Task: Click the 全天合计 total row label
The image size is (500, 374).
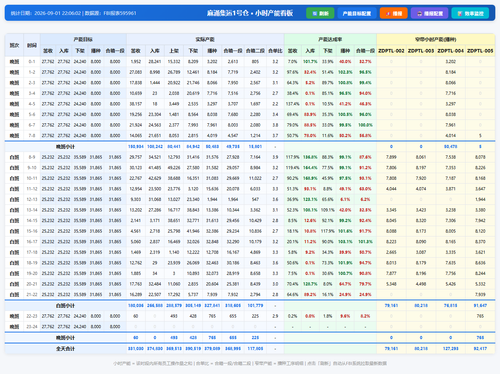Action: pos(65,349)
